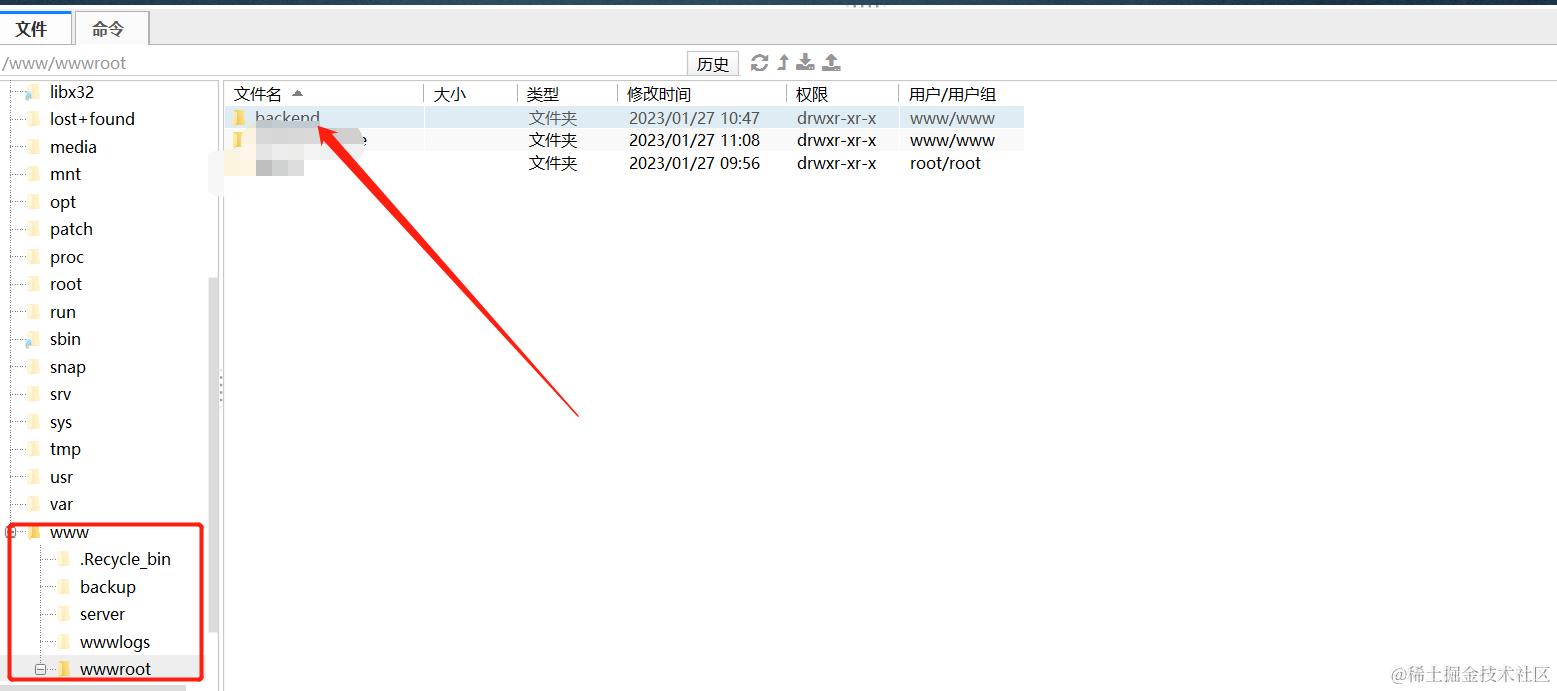1557x691 pixels.
Task: Select the root folder in the tree
Action: point(66,284)
